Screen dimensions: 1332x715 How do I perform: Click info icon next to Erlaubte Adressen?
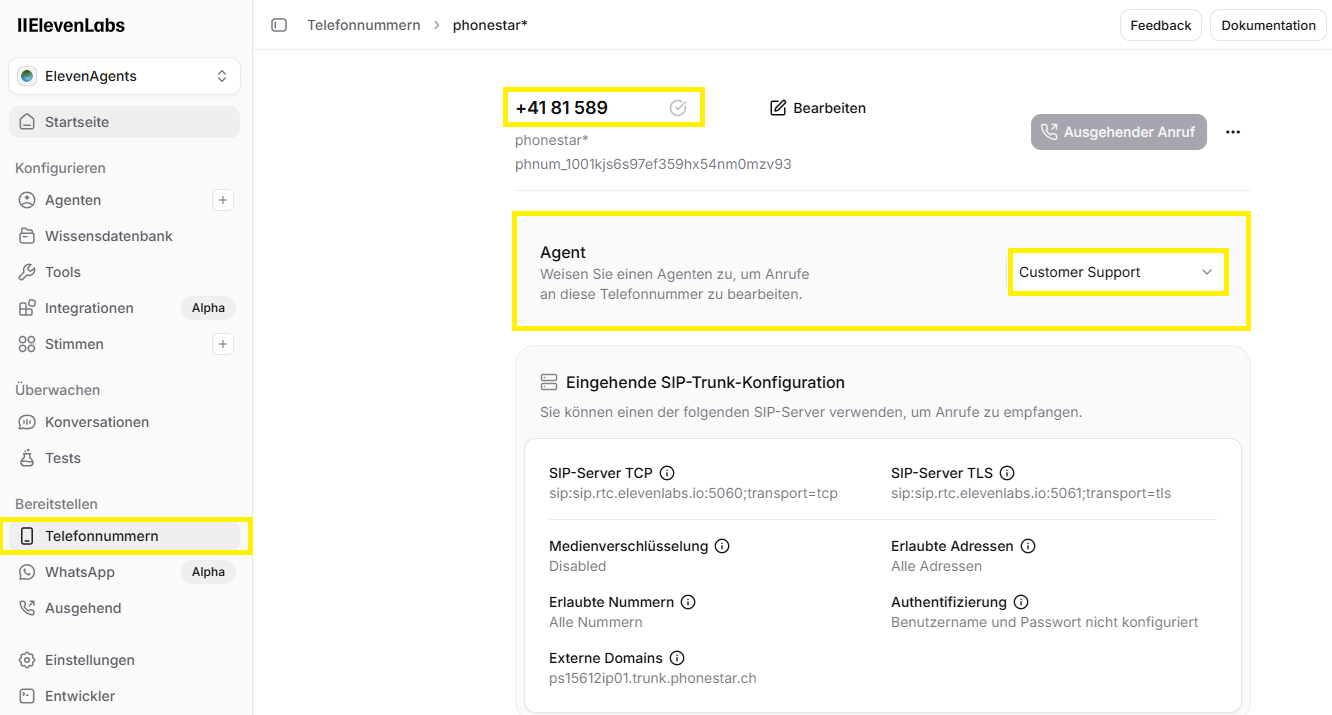point(1028,546)
